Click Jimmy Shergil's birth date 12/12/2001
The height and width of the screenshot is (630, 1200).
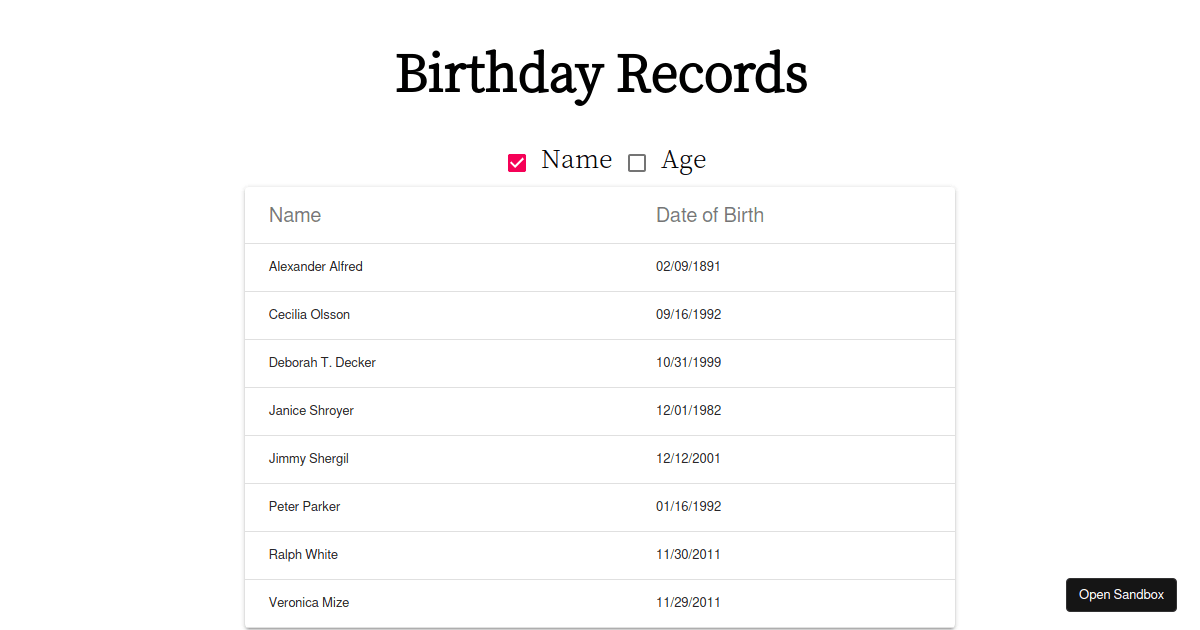[688, 458]
